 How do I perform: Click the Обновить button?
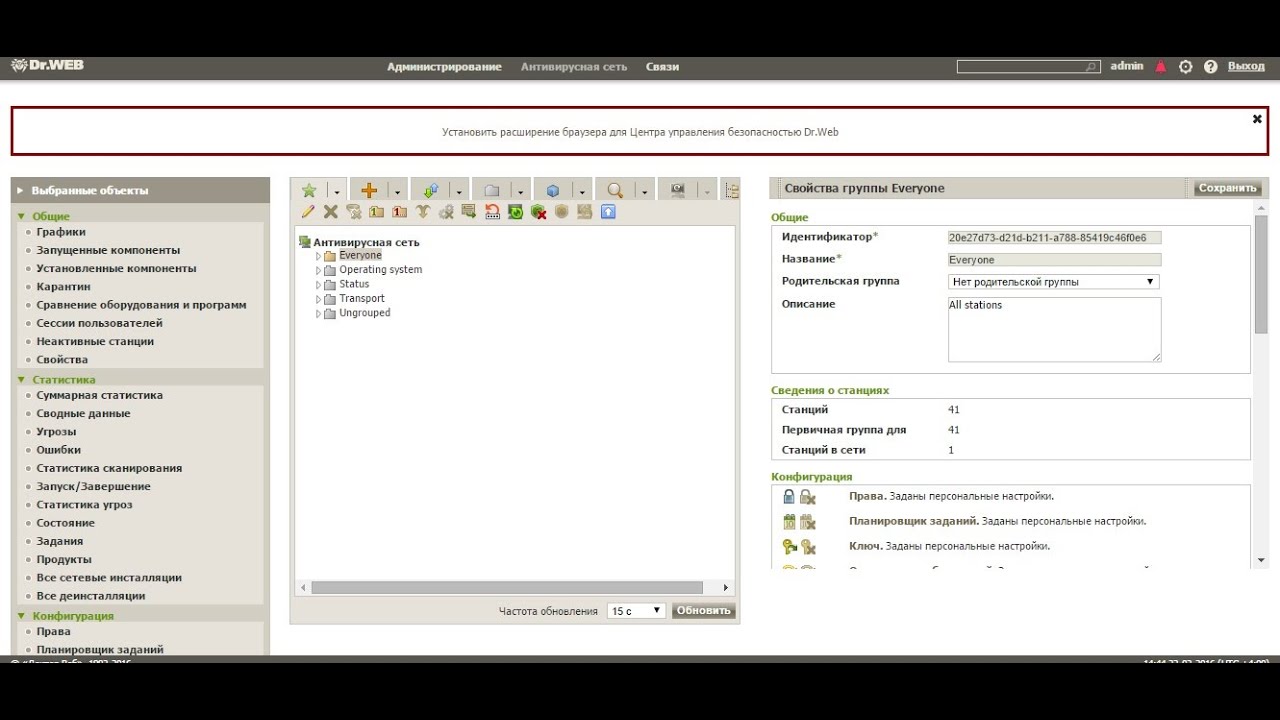704,610
